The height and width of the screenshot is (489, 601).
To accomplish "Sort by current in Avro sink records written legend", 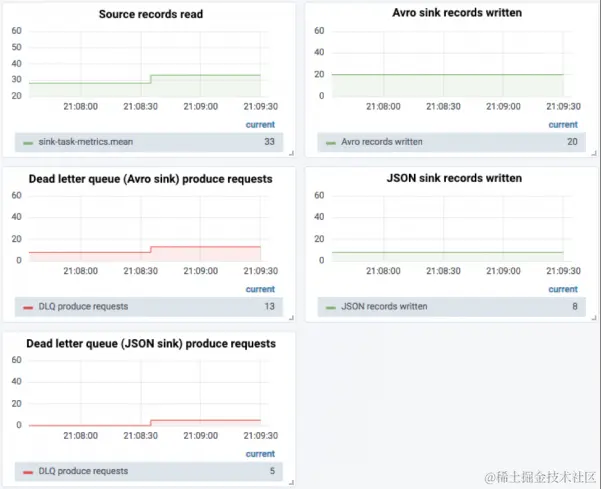I will click(563, 125).
